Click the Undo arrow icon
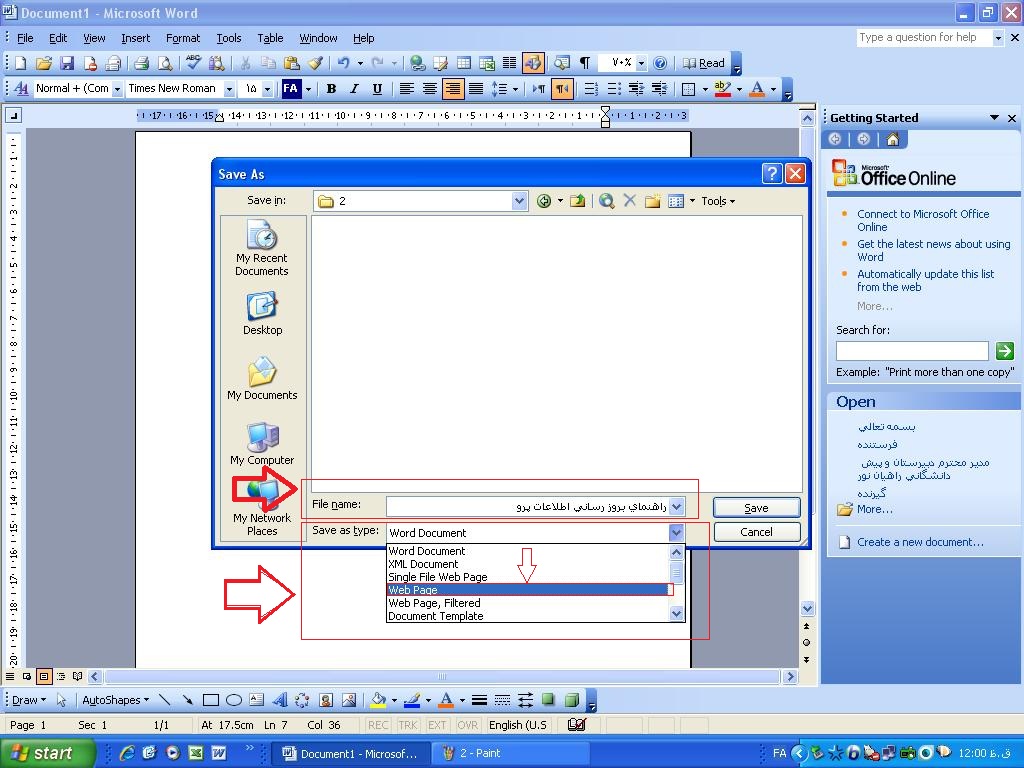 point(344,63)
